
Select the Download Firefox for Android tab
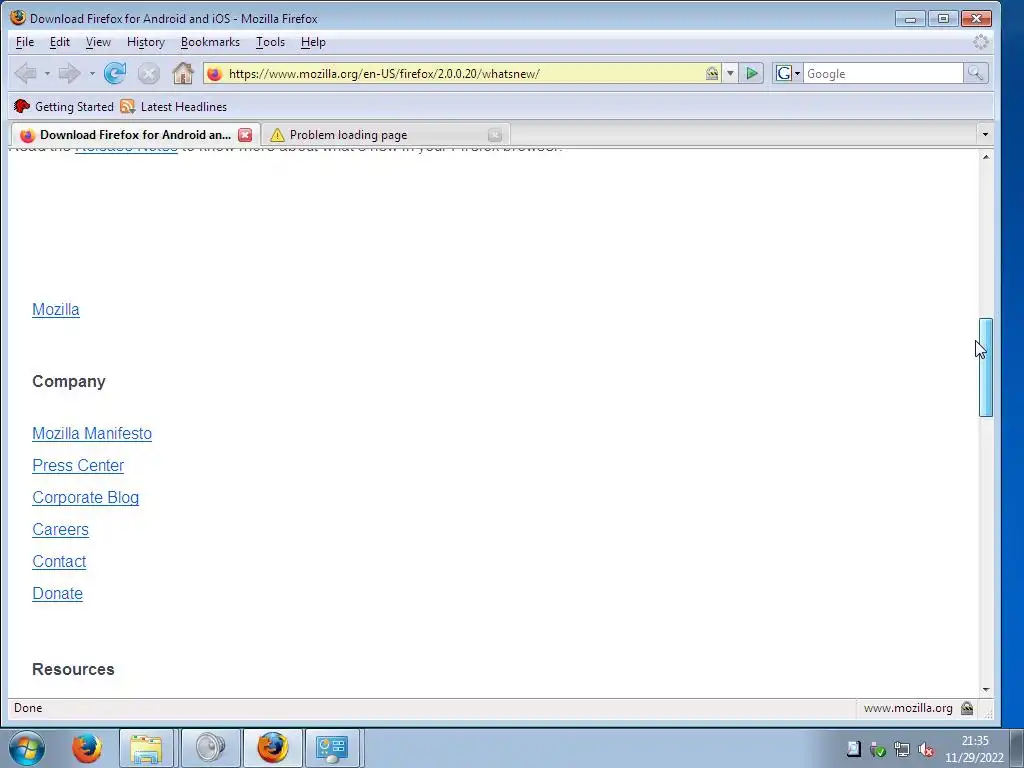click(135, 135)
